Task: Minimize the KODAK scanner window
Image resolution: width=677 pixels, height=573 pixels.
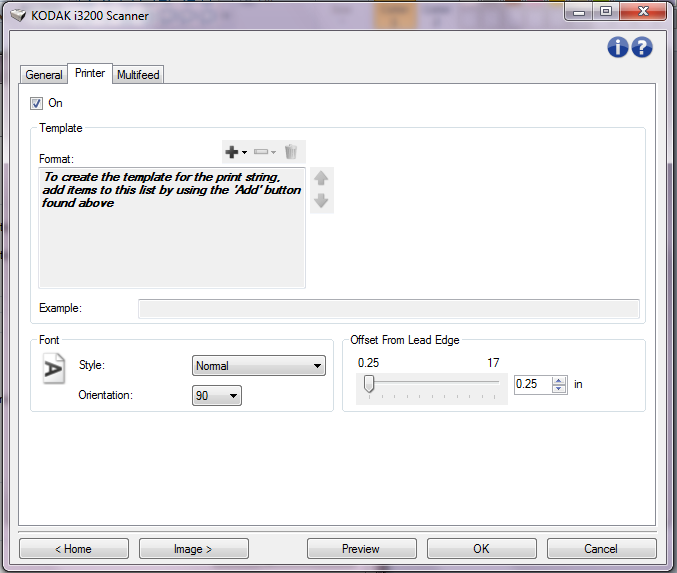Action: pos(579,12)
